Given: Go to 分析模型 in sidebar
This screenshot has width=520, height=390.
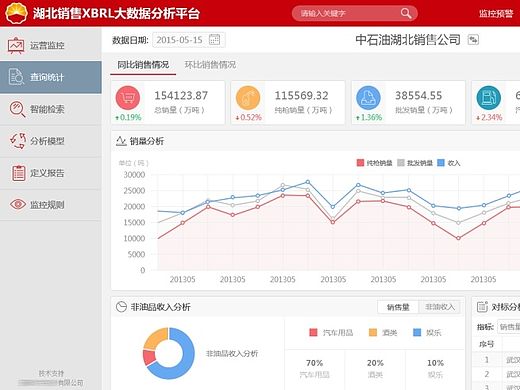Looking at the screenshot, I should [x=51, y=141].
